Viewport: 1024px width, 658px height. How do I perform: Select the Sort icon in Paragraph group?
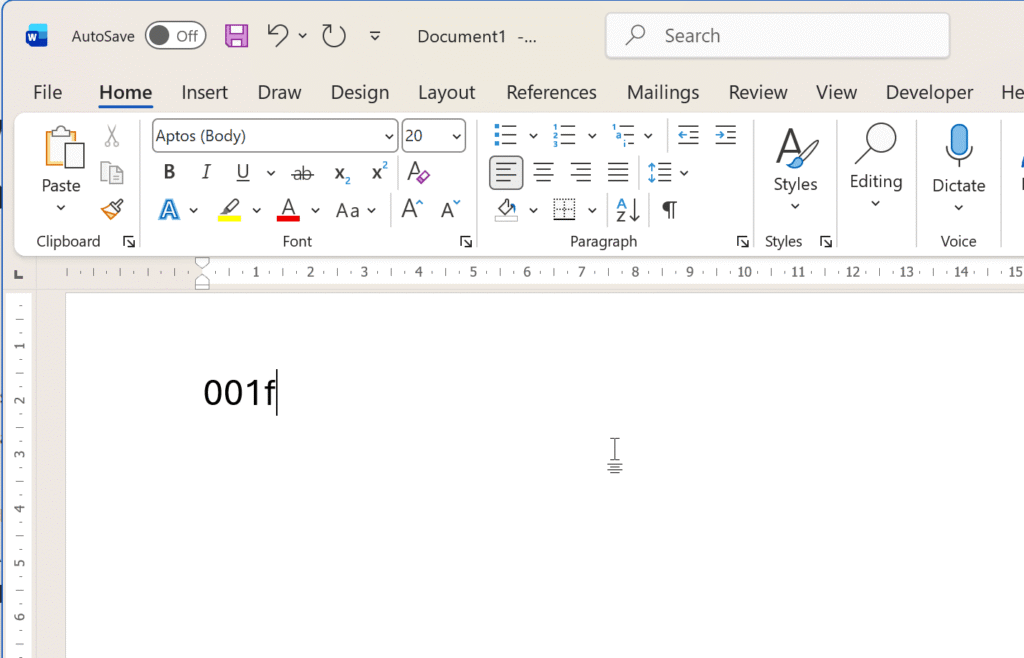tap(625, 210)
